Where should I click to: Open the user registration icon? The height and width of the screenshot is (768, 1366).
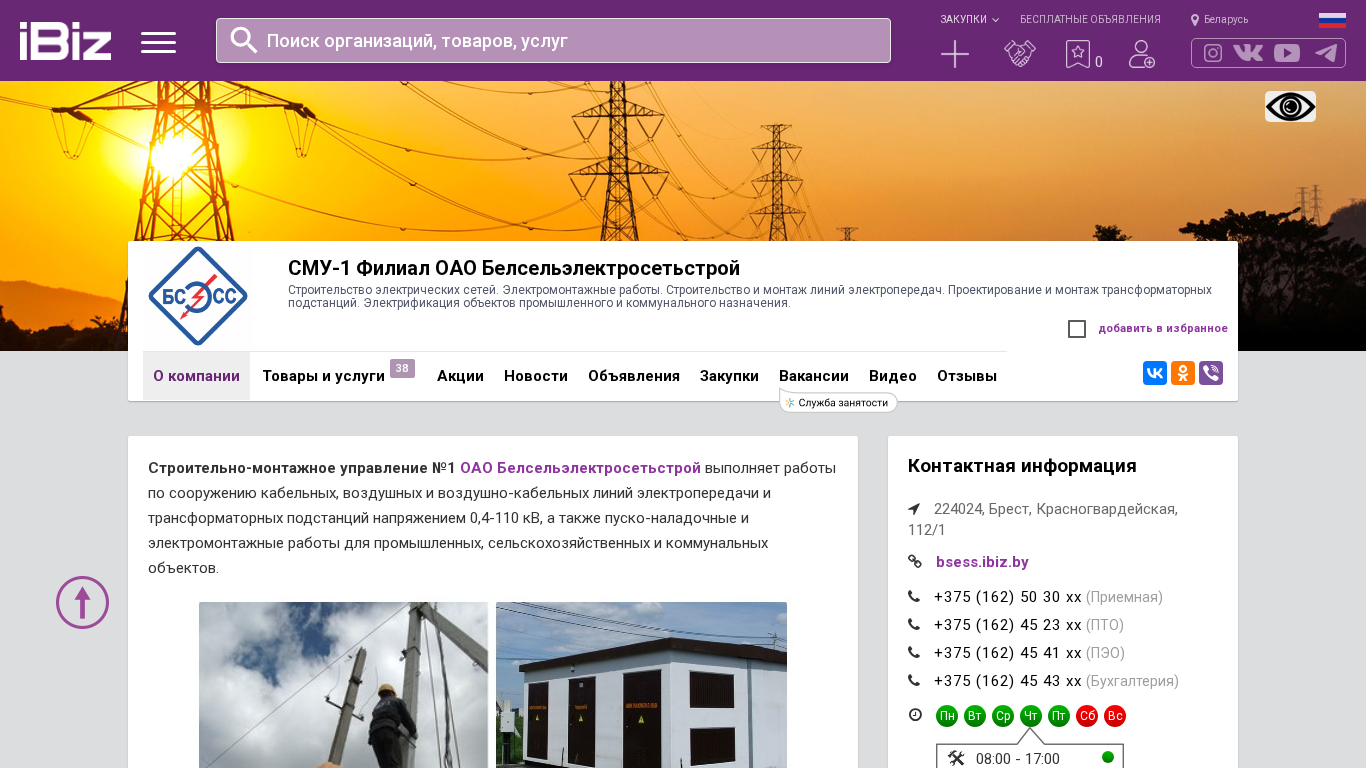[1142, 54]
